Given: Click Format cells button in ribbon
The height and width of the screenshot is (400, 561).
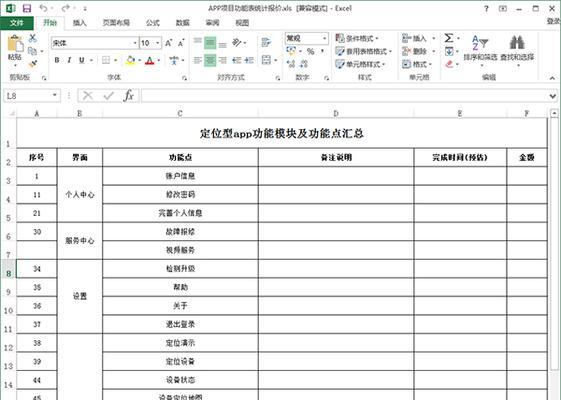Looking at the screenshot, I should [x=417, y=64].
